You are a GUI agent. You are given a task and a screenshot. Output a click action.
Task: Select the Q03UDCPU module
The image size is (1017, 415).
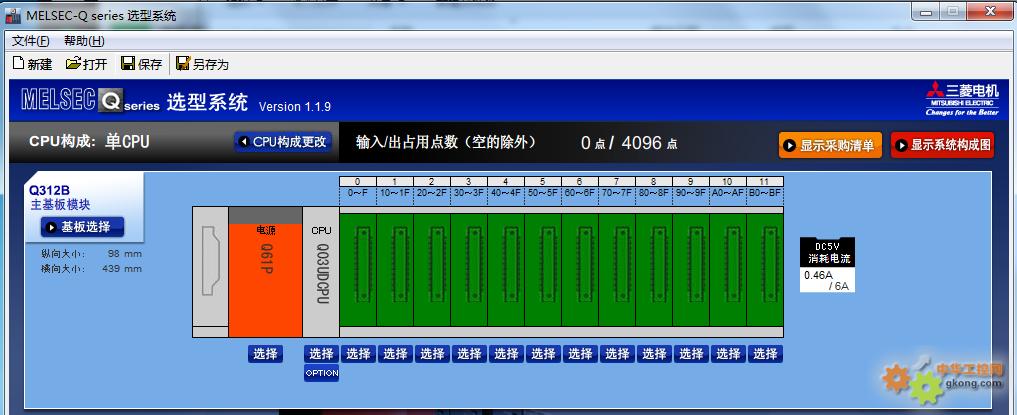coord(321,272)
